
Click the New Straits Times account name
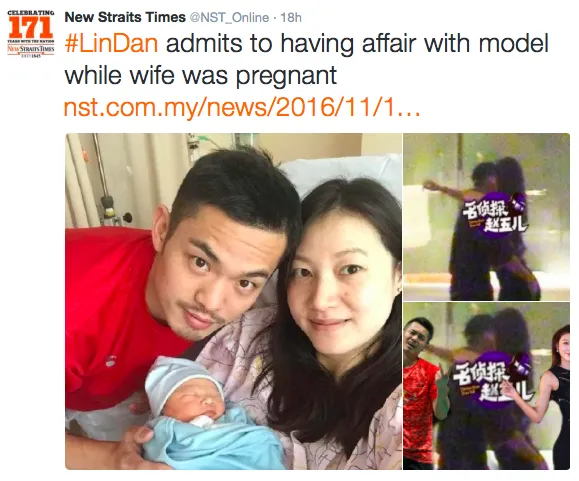pos(125,17)
